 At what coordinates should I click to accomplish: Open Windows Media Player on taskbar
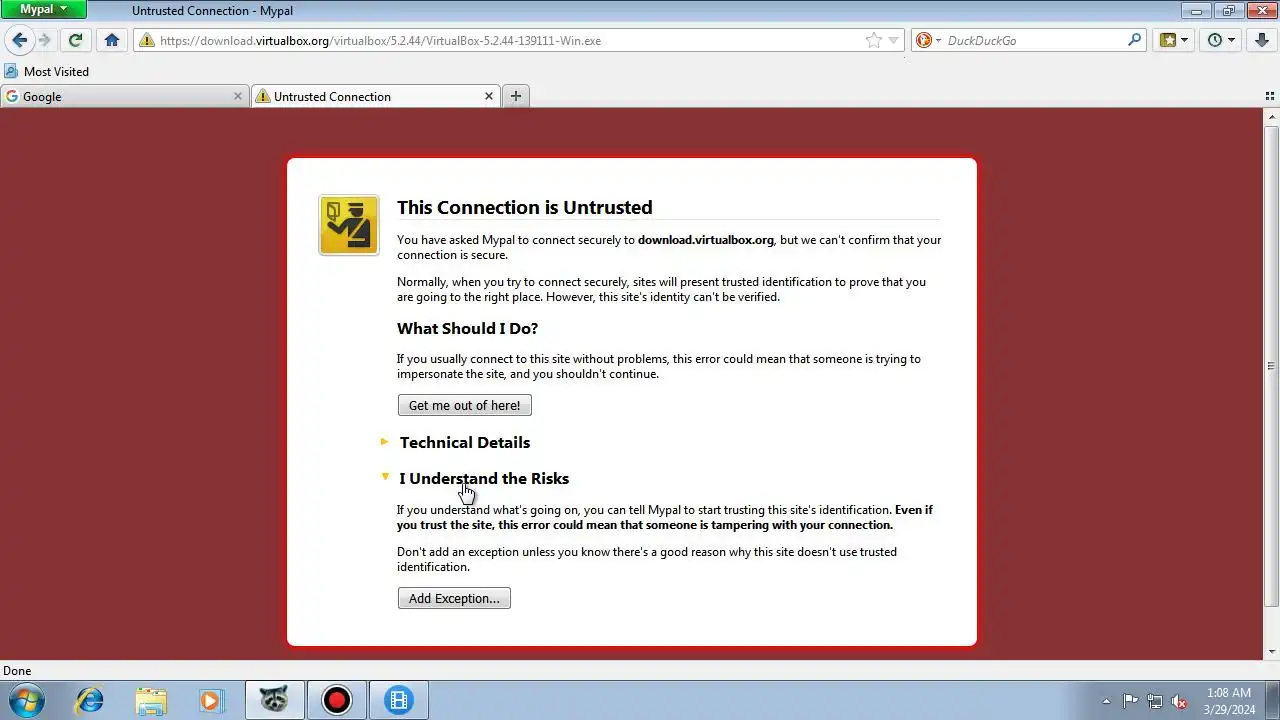[x=211, y=700]
